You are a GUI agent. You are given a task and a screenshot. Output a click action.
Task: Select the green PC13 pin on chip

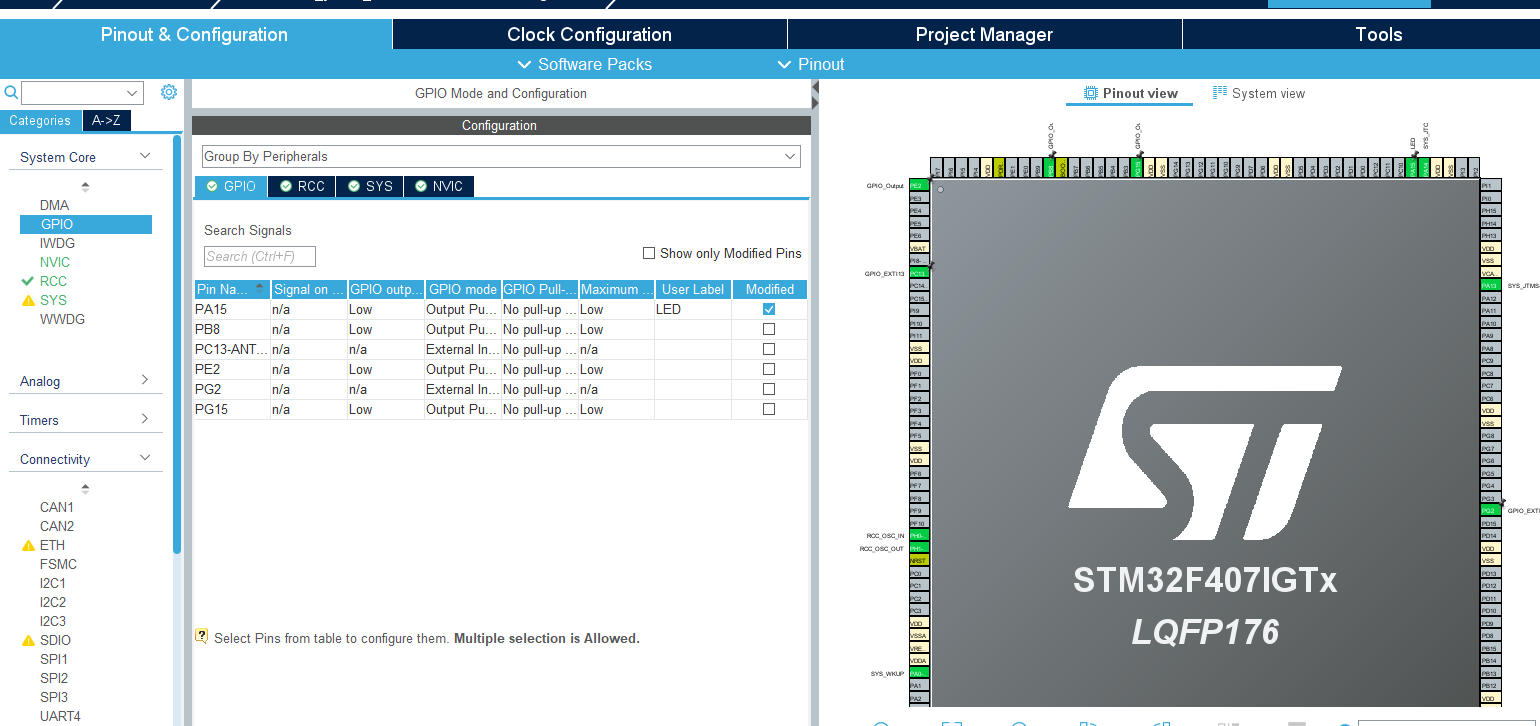(x=919, y=273)
